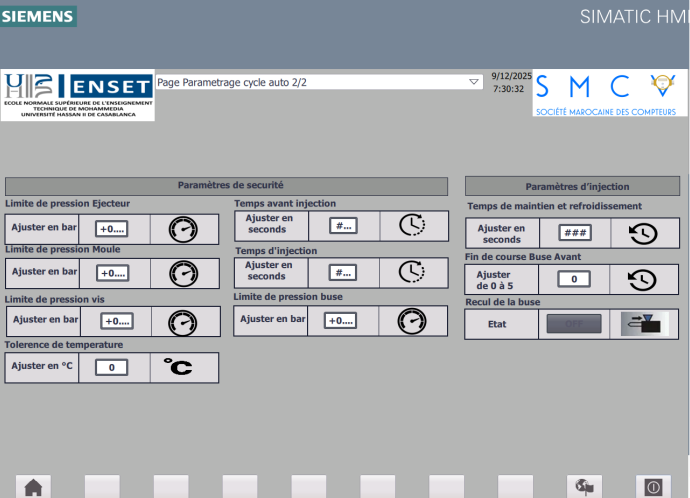The height and width of the screenshot is (498, 690).
Task: Click the °C temperature tolerance icon
Action: 179,367
